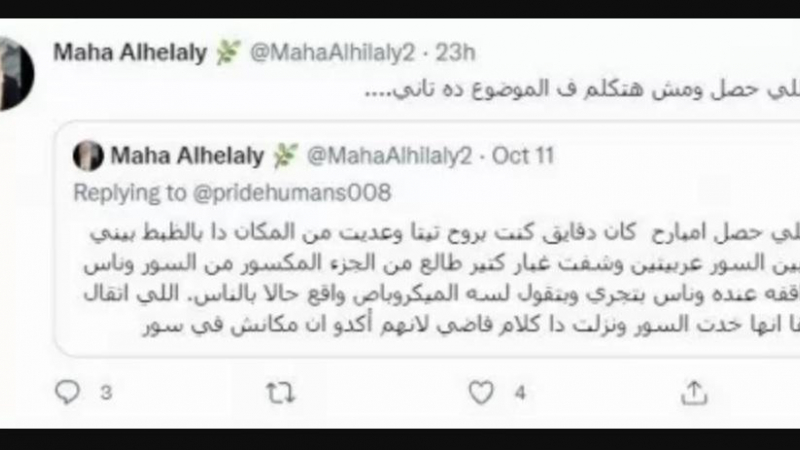Like the tweet with heart icon

point(481,392)
